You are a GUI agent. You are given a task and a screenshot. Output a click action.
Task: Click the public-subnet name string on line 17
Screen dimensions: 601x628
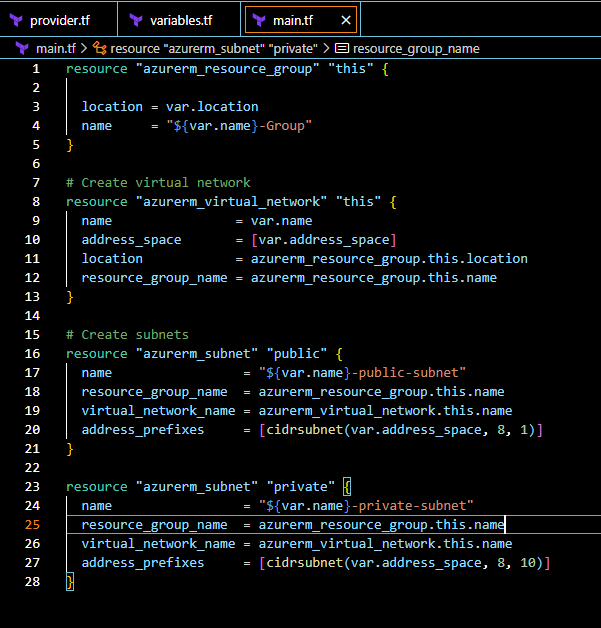(x=362, y=373)
